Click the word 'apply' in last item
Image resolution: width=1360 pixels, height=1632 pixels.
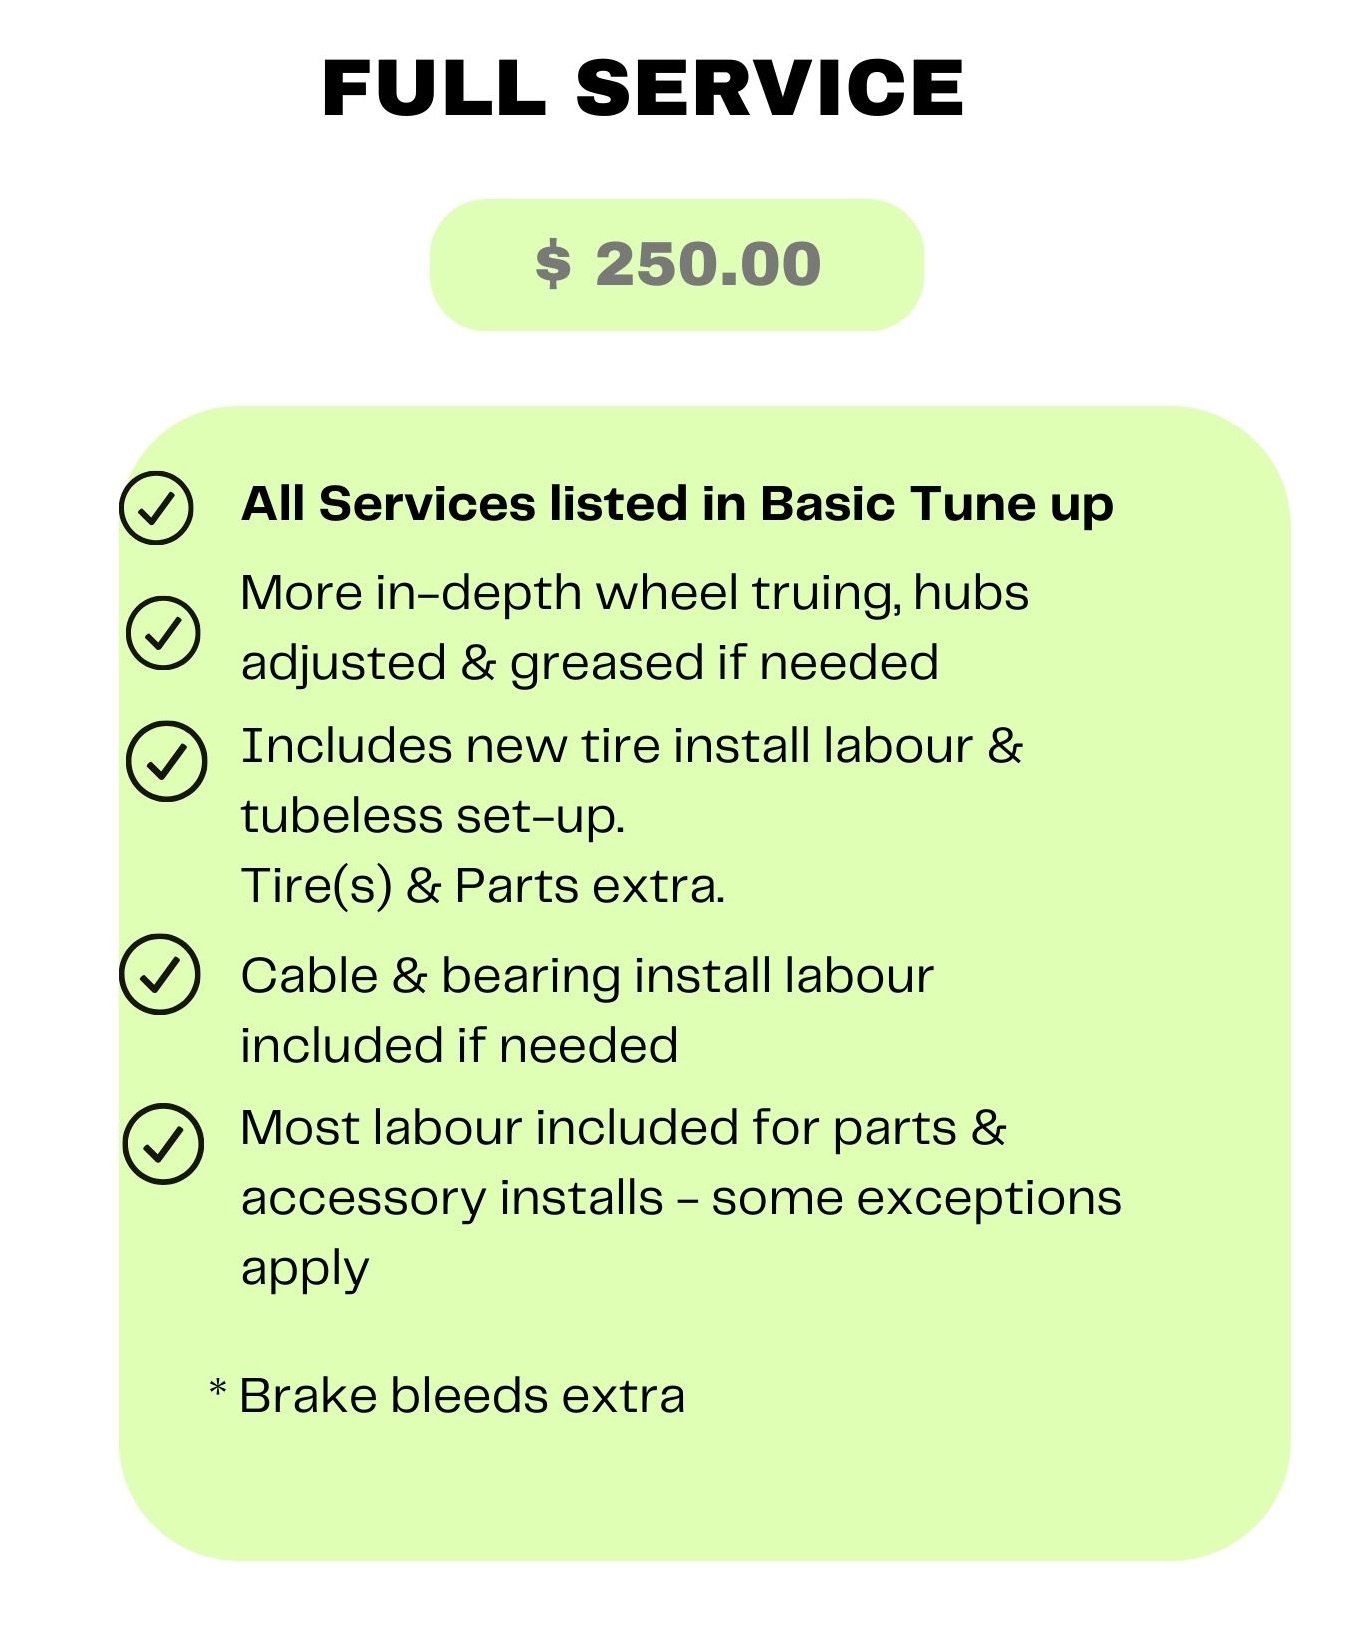coord(305,1271)
